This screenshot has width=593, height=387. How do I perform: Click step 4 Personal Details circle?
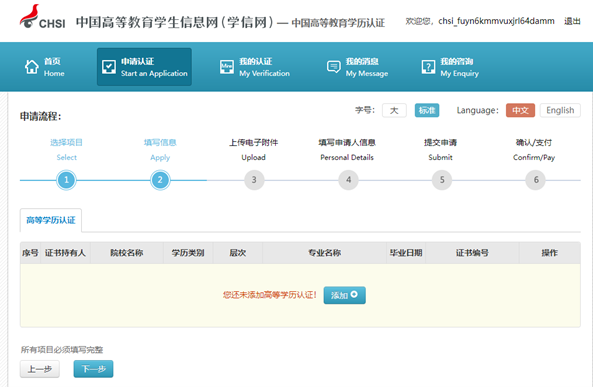click(x=348, y=180)
